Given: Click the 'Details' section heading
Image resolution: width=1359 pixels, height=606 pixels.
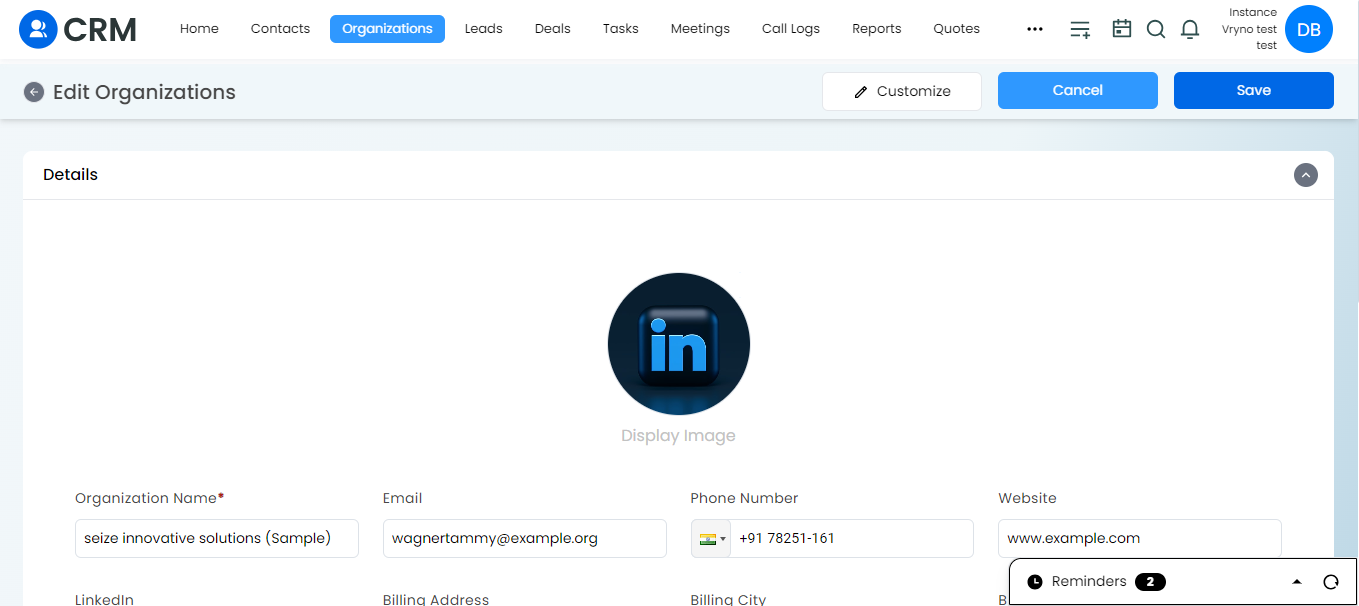Looking at the screenshot, I should 71,175.
